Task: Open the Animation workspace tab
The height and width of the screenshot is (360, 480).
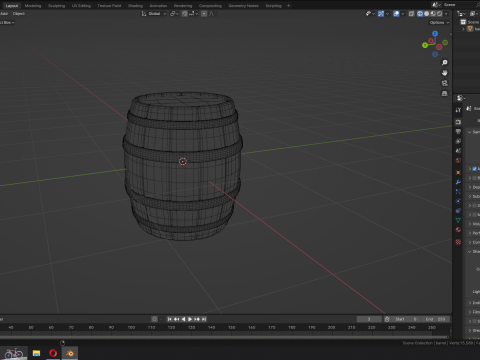Action: 158,6
